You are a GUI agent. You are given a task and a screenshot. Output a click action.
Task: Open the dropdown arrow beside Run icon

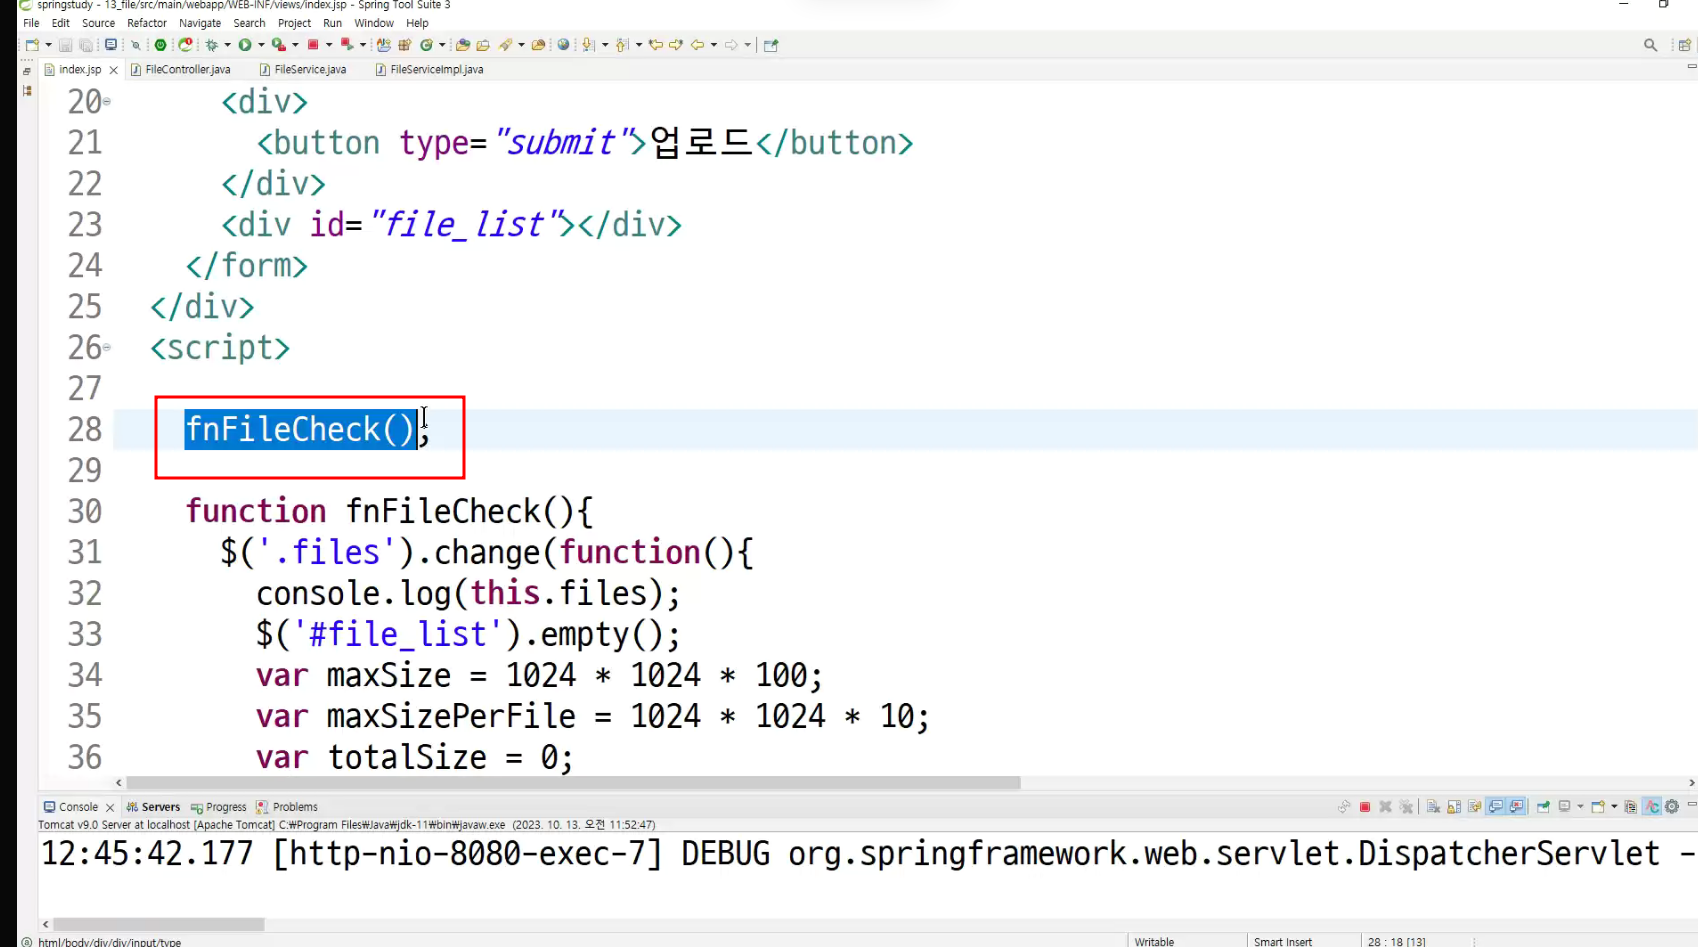coord(261,45)
